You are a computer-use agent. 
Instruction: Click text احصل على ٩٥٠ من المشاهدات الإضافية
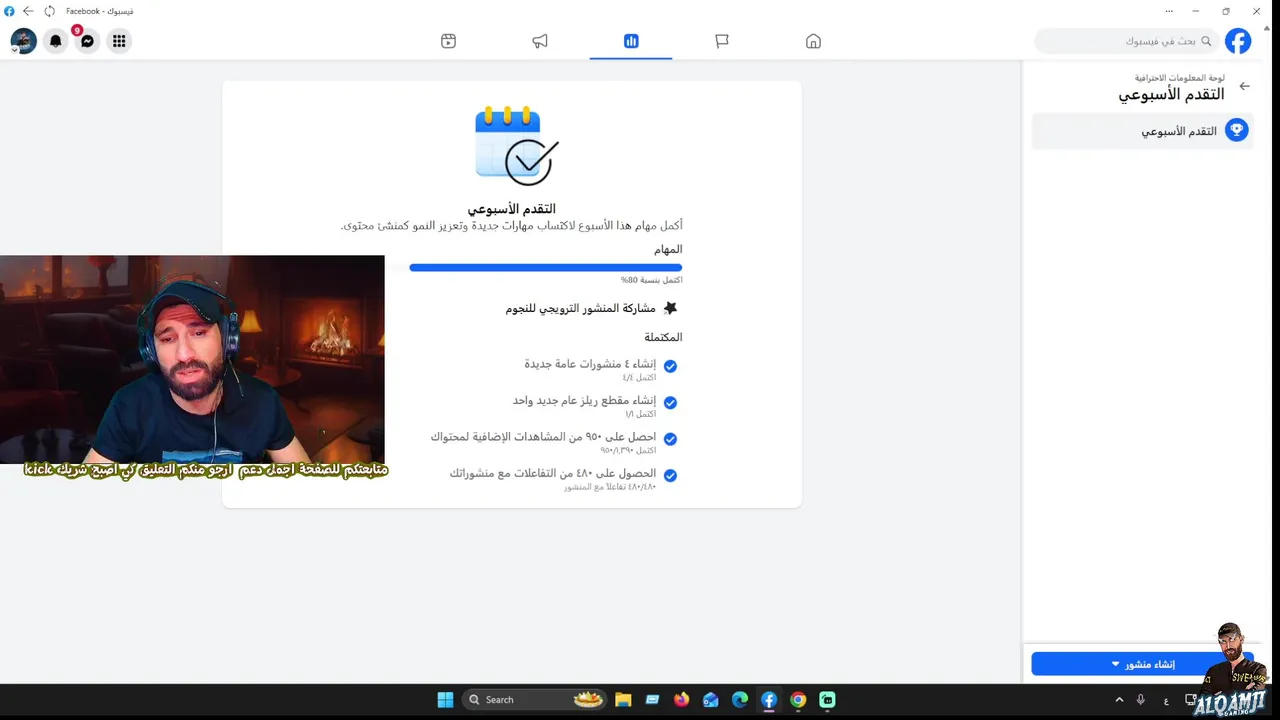pos(543,437)
